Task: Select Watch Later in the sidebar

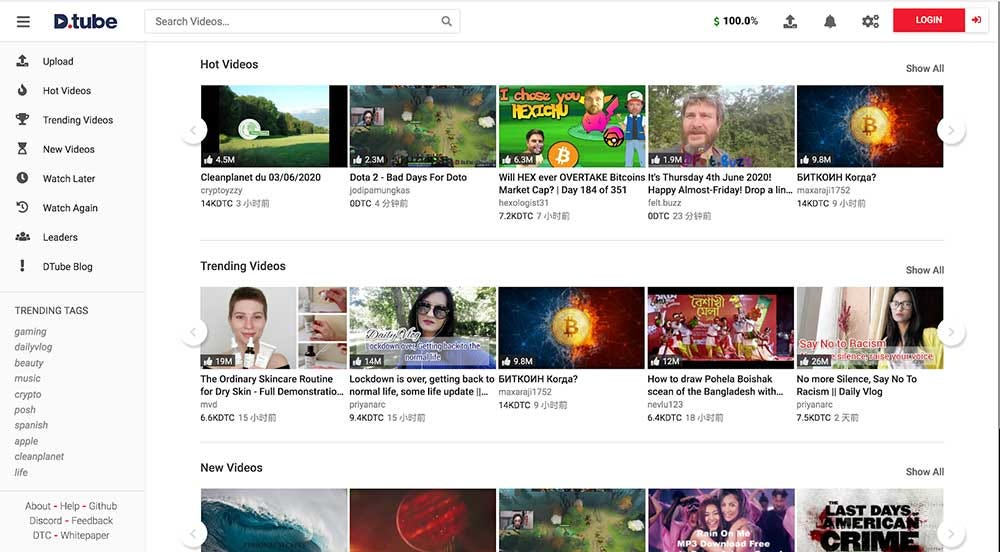Action: tap(69, 178)
